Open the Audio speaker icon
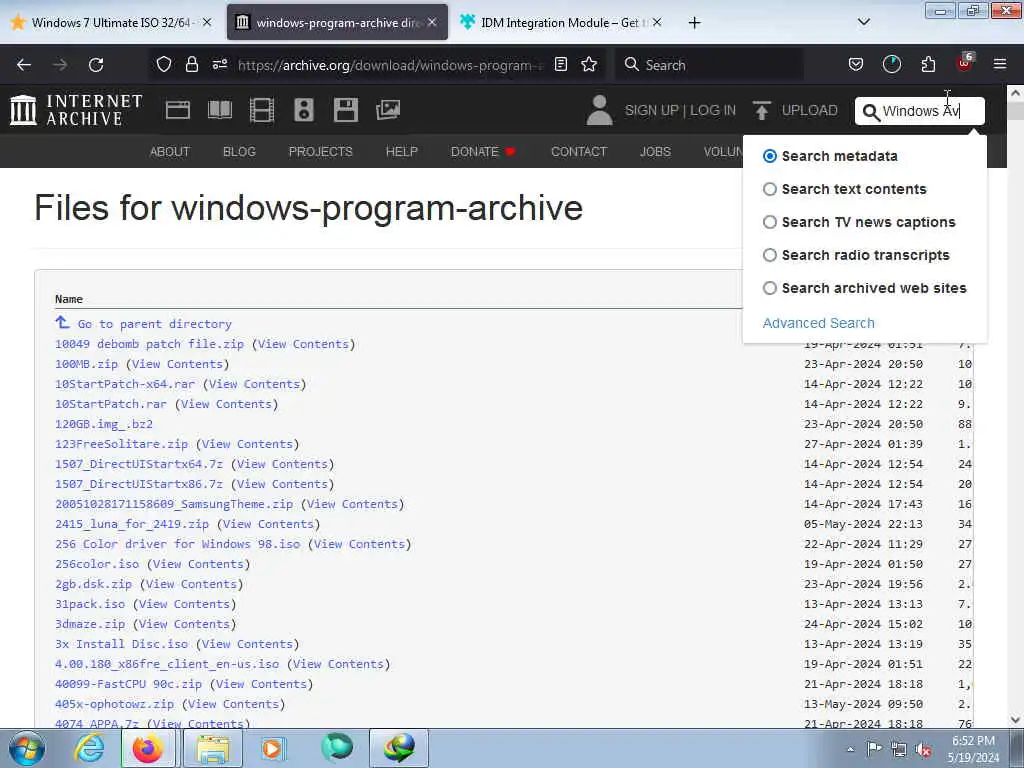 [304, 110]
